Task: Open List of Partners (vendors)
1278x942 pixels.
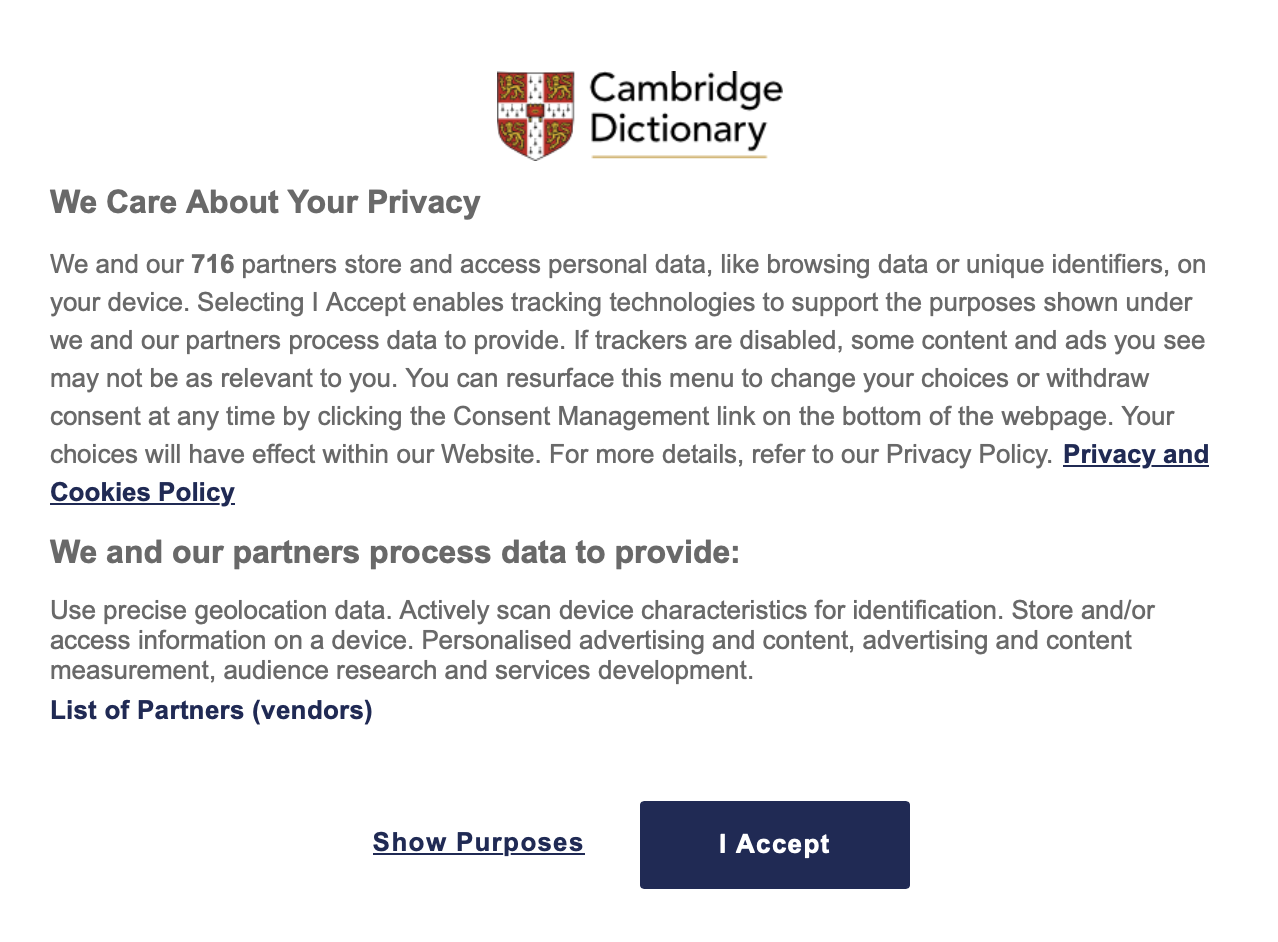Action: pyautogui.click(x=211, y=710)
